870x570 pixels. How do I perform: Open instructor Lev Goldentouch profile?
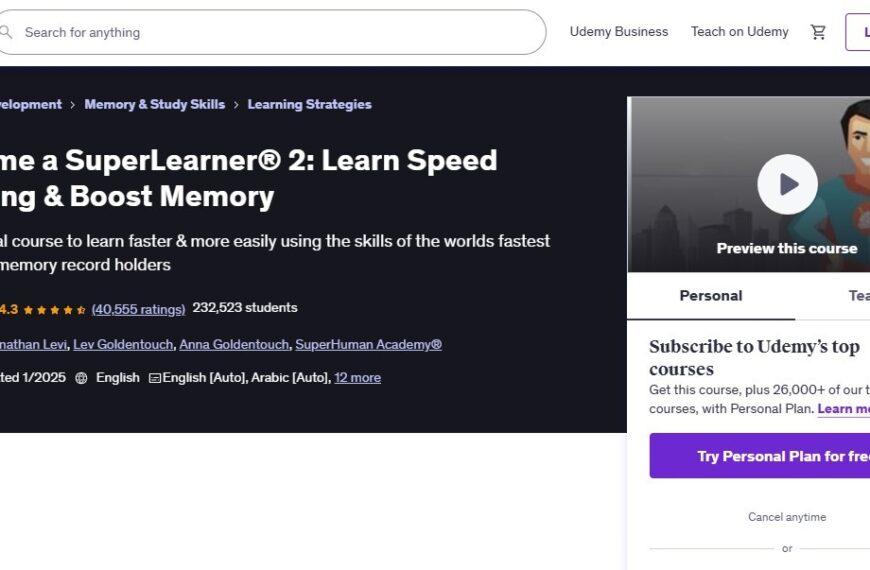(123, 345)
